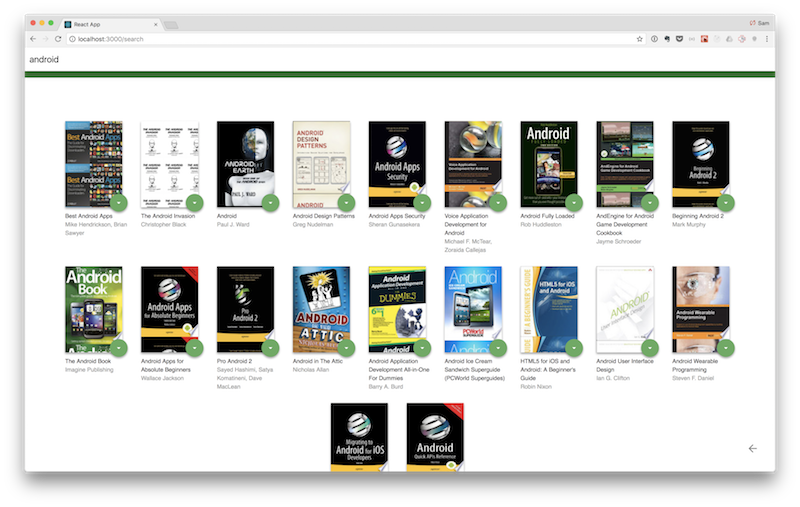Open shelf dropdown for Voice Application Development
The image size is (800, 507).
(x=498, y=203)
